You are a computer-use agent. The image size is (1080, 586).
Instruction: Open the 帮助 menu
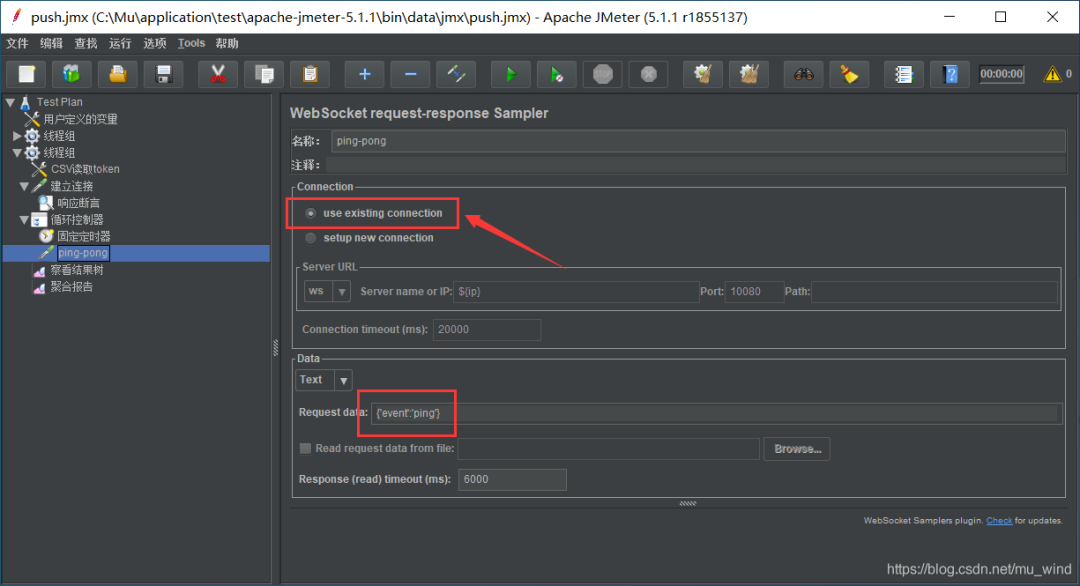(227, 43)
